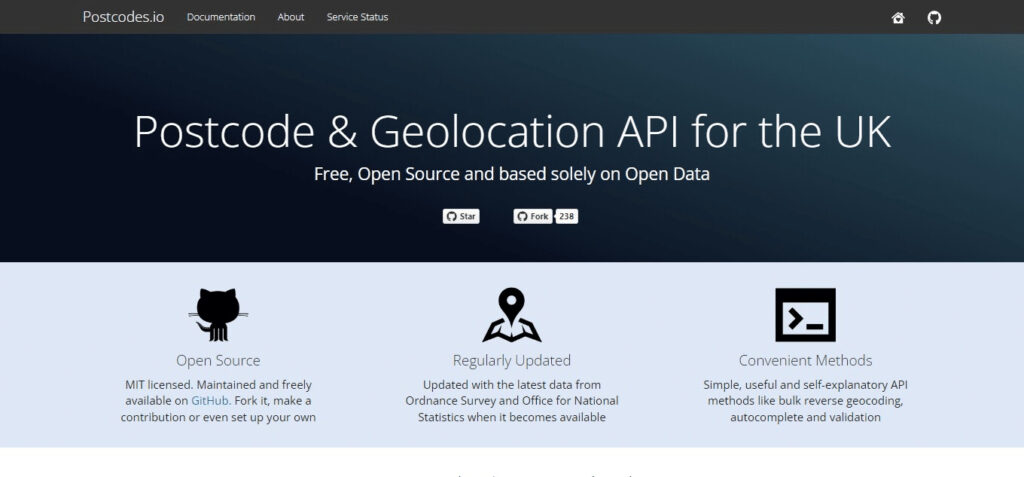Click the Free, Open Source subtitle text
Viewport: 1024px width, 477px height.
click(511, 174)
